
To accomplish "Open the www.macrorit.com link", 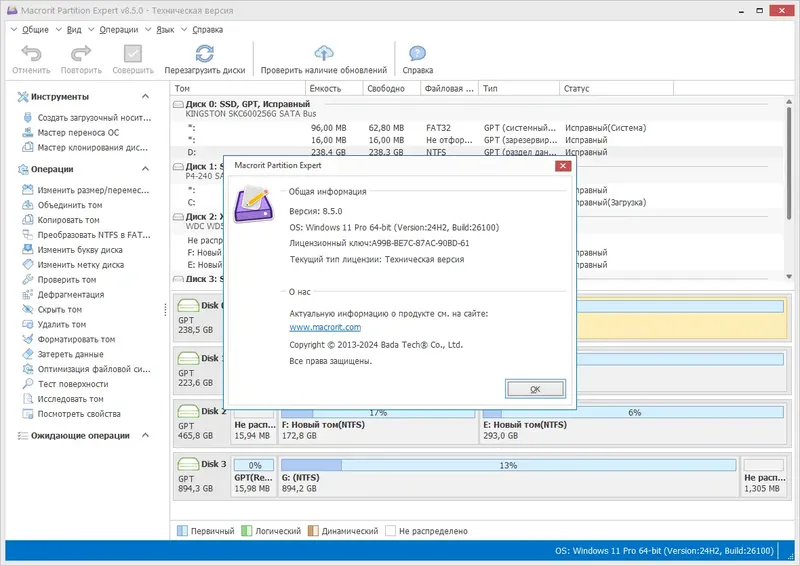I will (325, 327).
